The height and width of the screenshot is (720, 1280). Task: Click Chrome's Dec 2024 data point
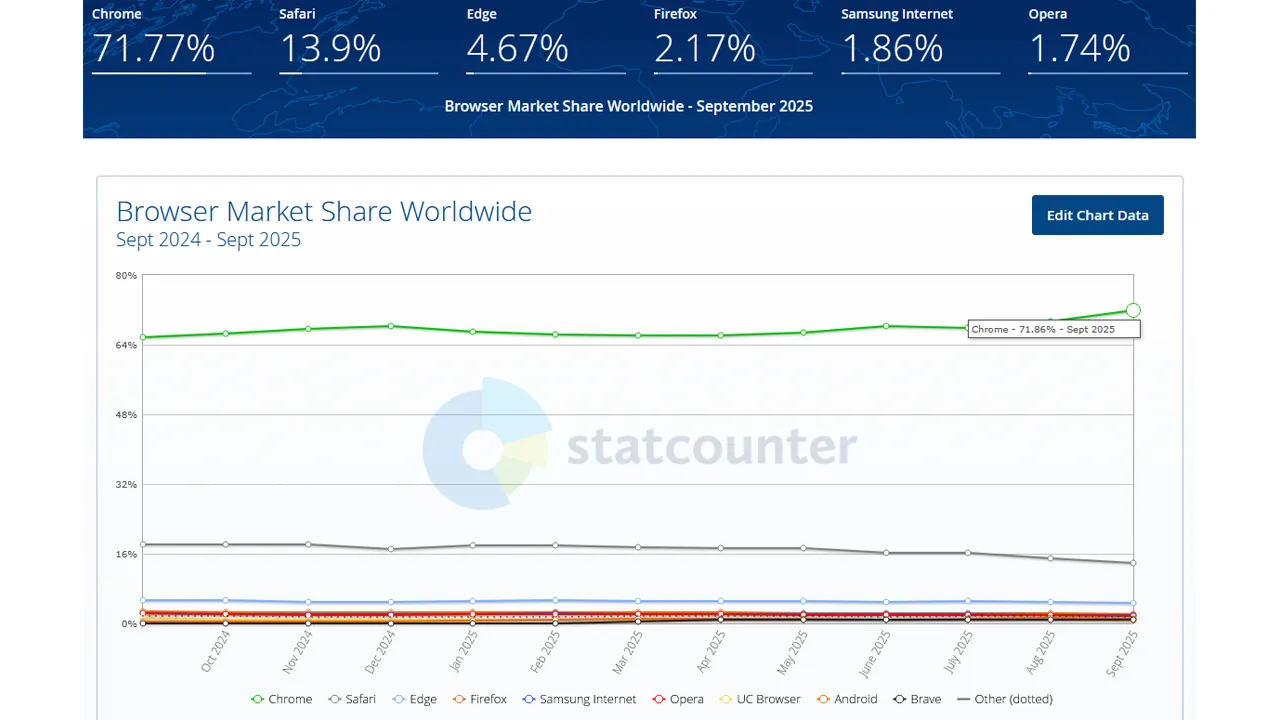click(x=391, y=326)
